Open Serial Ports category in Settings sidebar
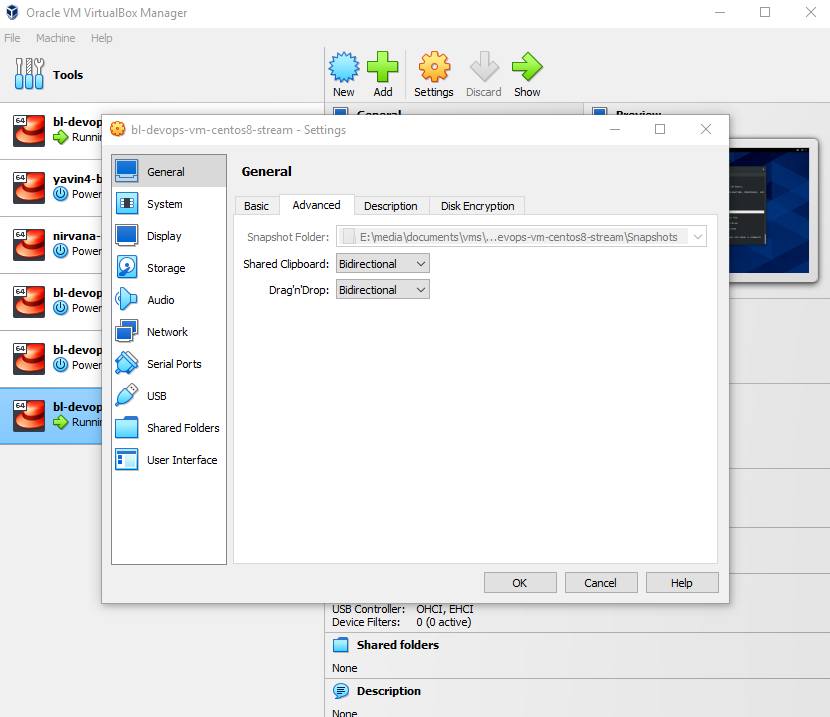 tap(169, 364)
